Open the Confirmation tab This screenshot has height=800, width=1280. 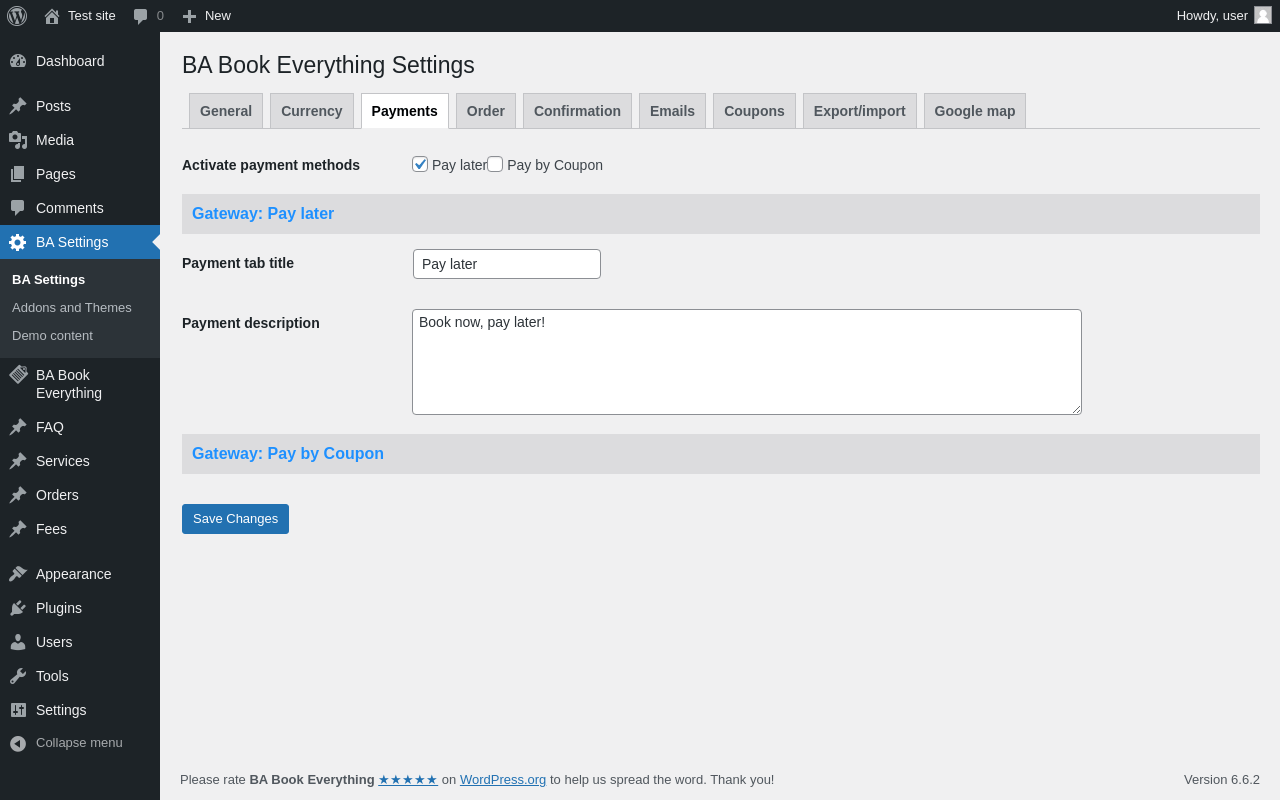577,111
